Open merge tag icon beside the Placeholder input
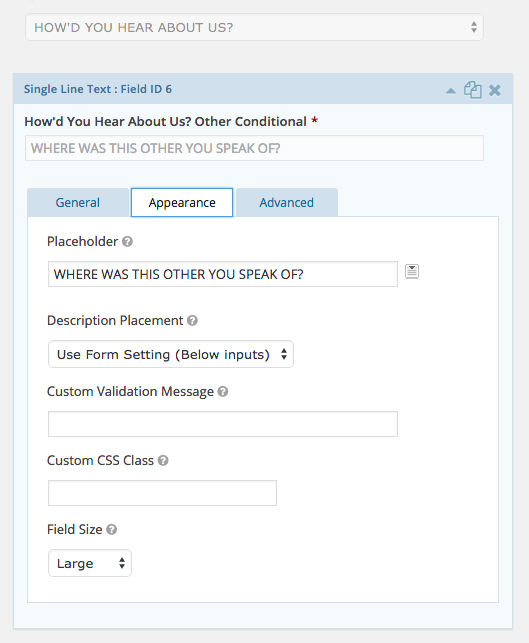529x643 pixels. [x=412, y=271]
